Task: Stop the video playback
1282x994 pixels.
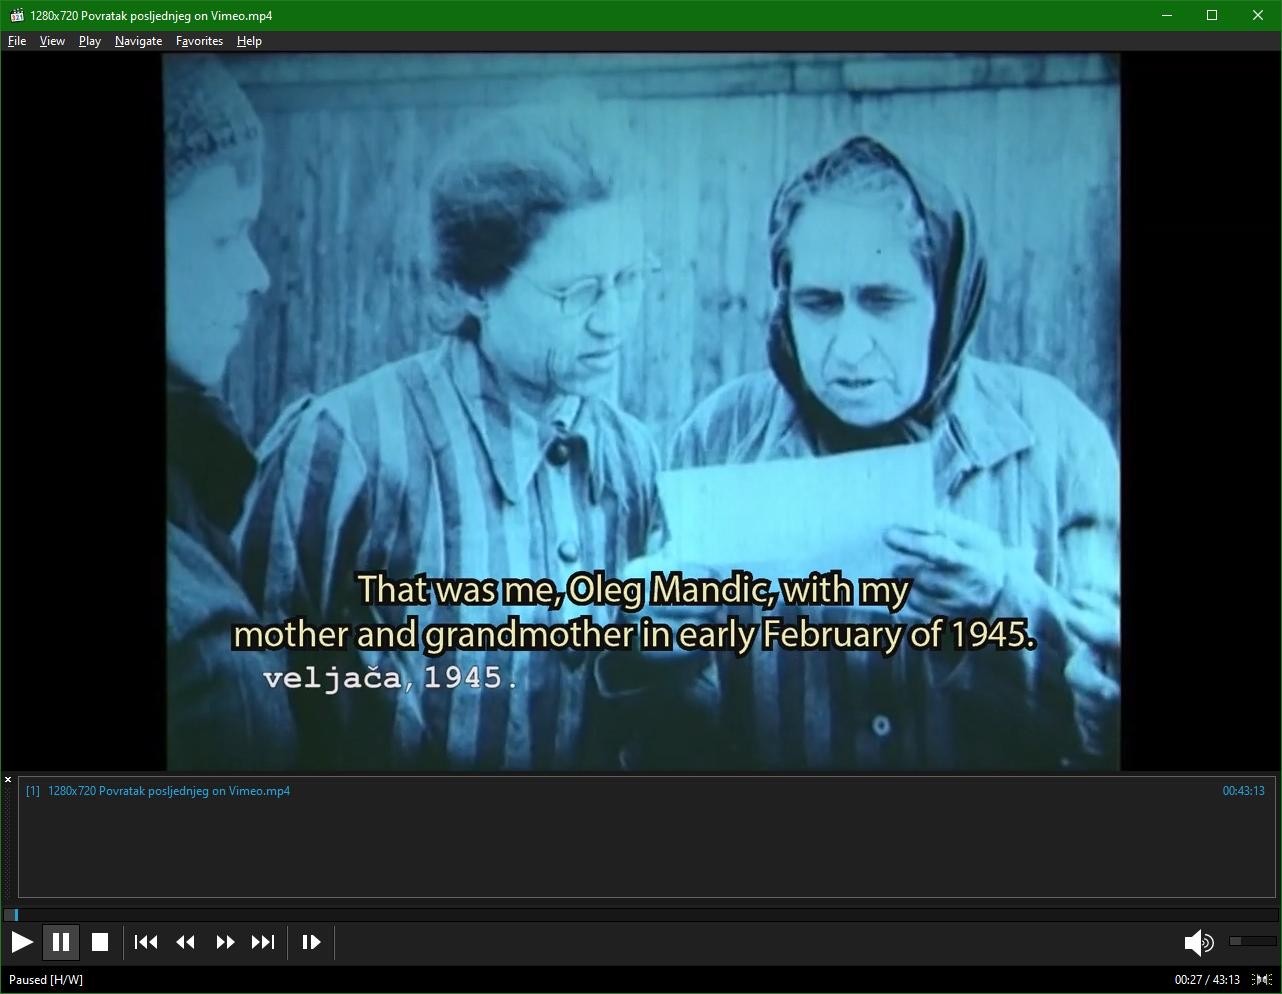Action: (100, 942)
